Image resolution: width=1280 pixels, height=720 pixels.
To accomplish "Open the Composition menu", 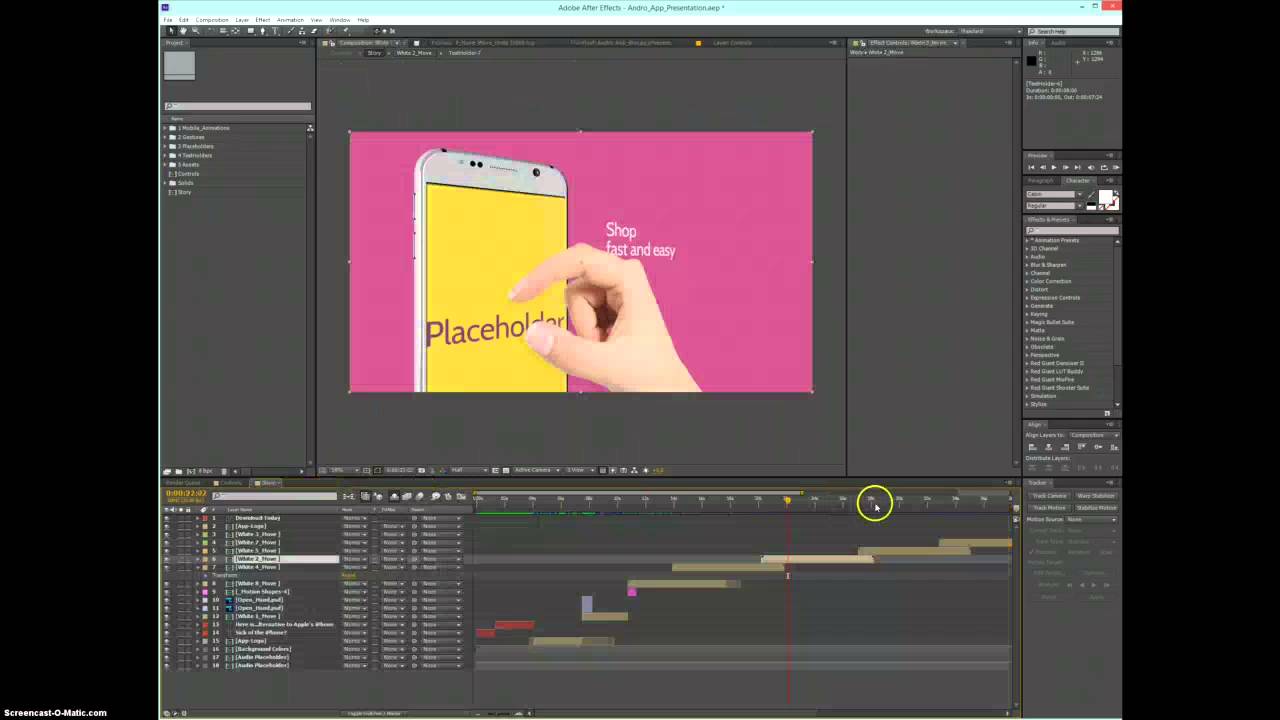I will coord(212,20).
